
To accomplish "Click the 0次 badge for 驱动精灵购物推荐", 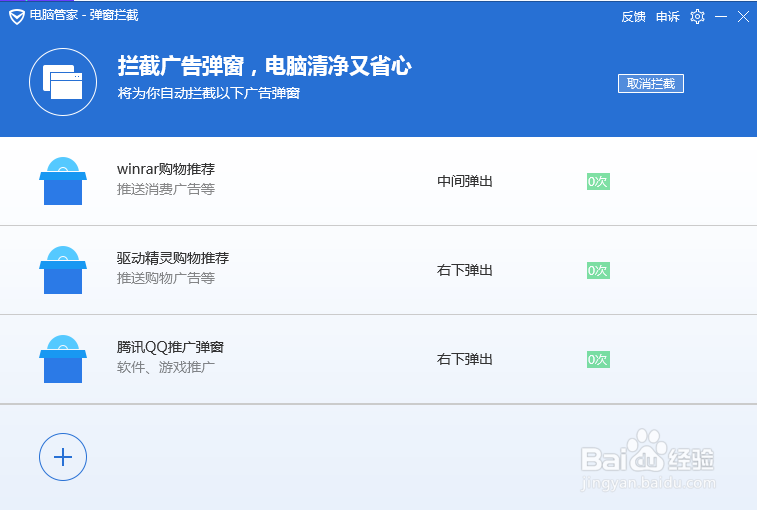I will tap(598, 270).
